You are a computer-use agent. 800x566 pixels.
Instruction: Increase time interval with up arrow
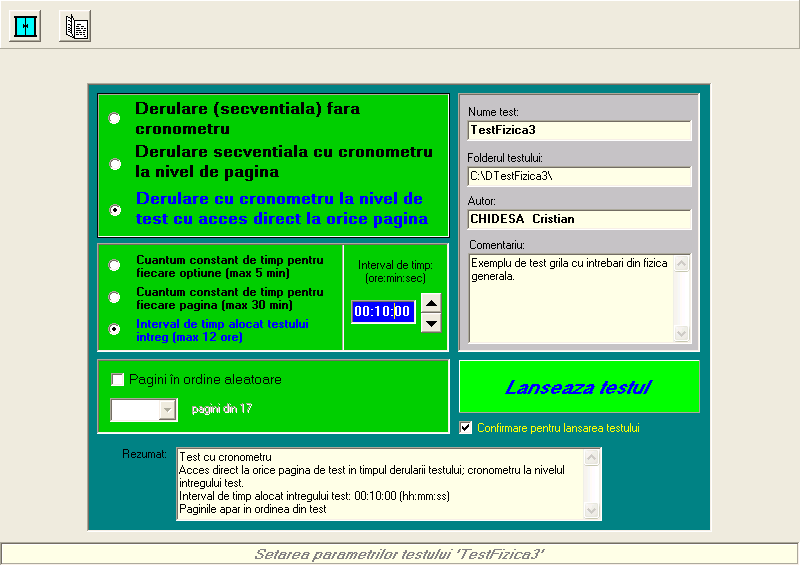point(431,303)
